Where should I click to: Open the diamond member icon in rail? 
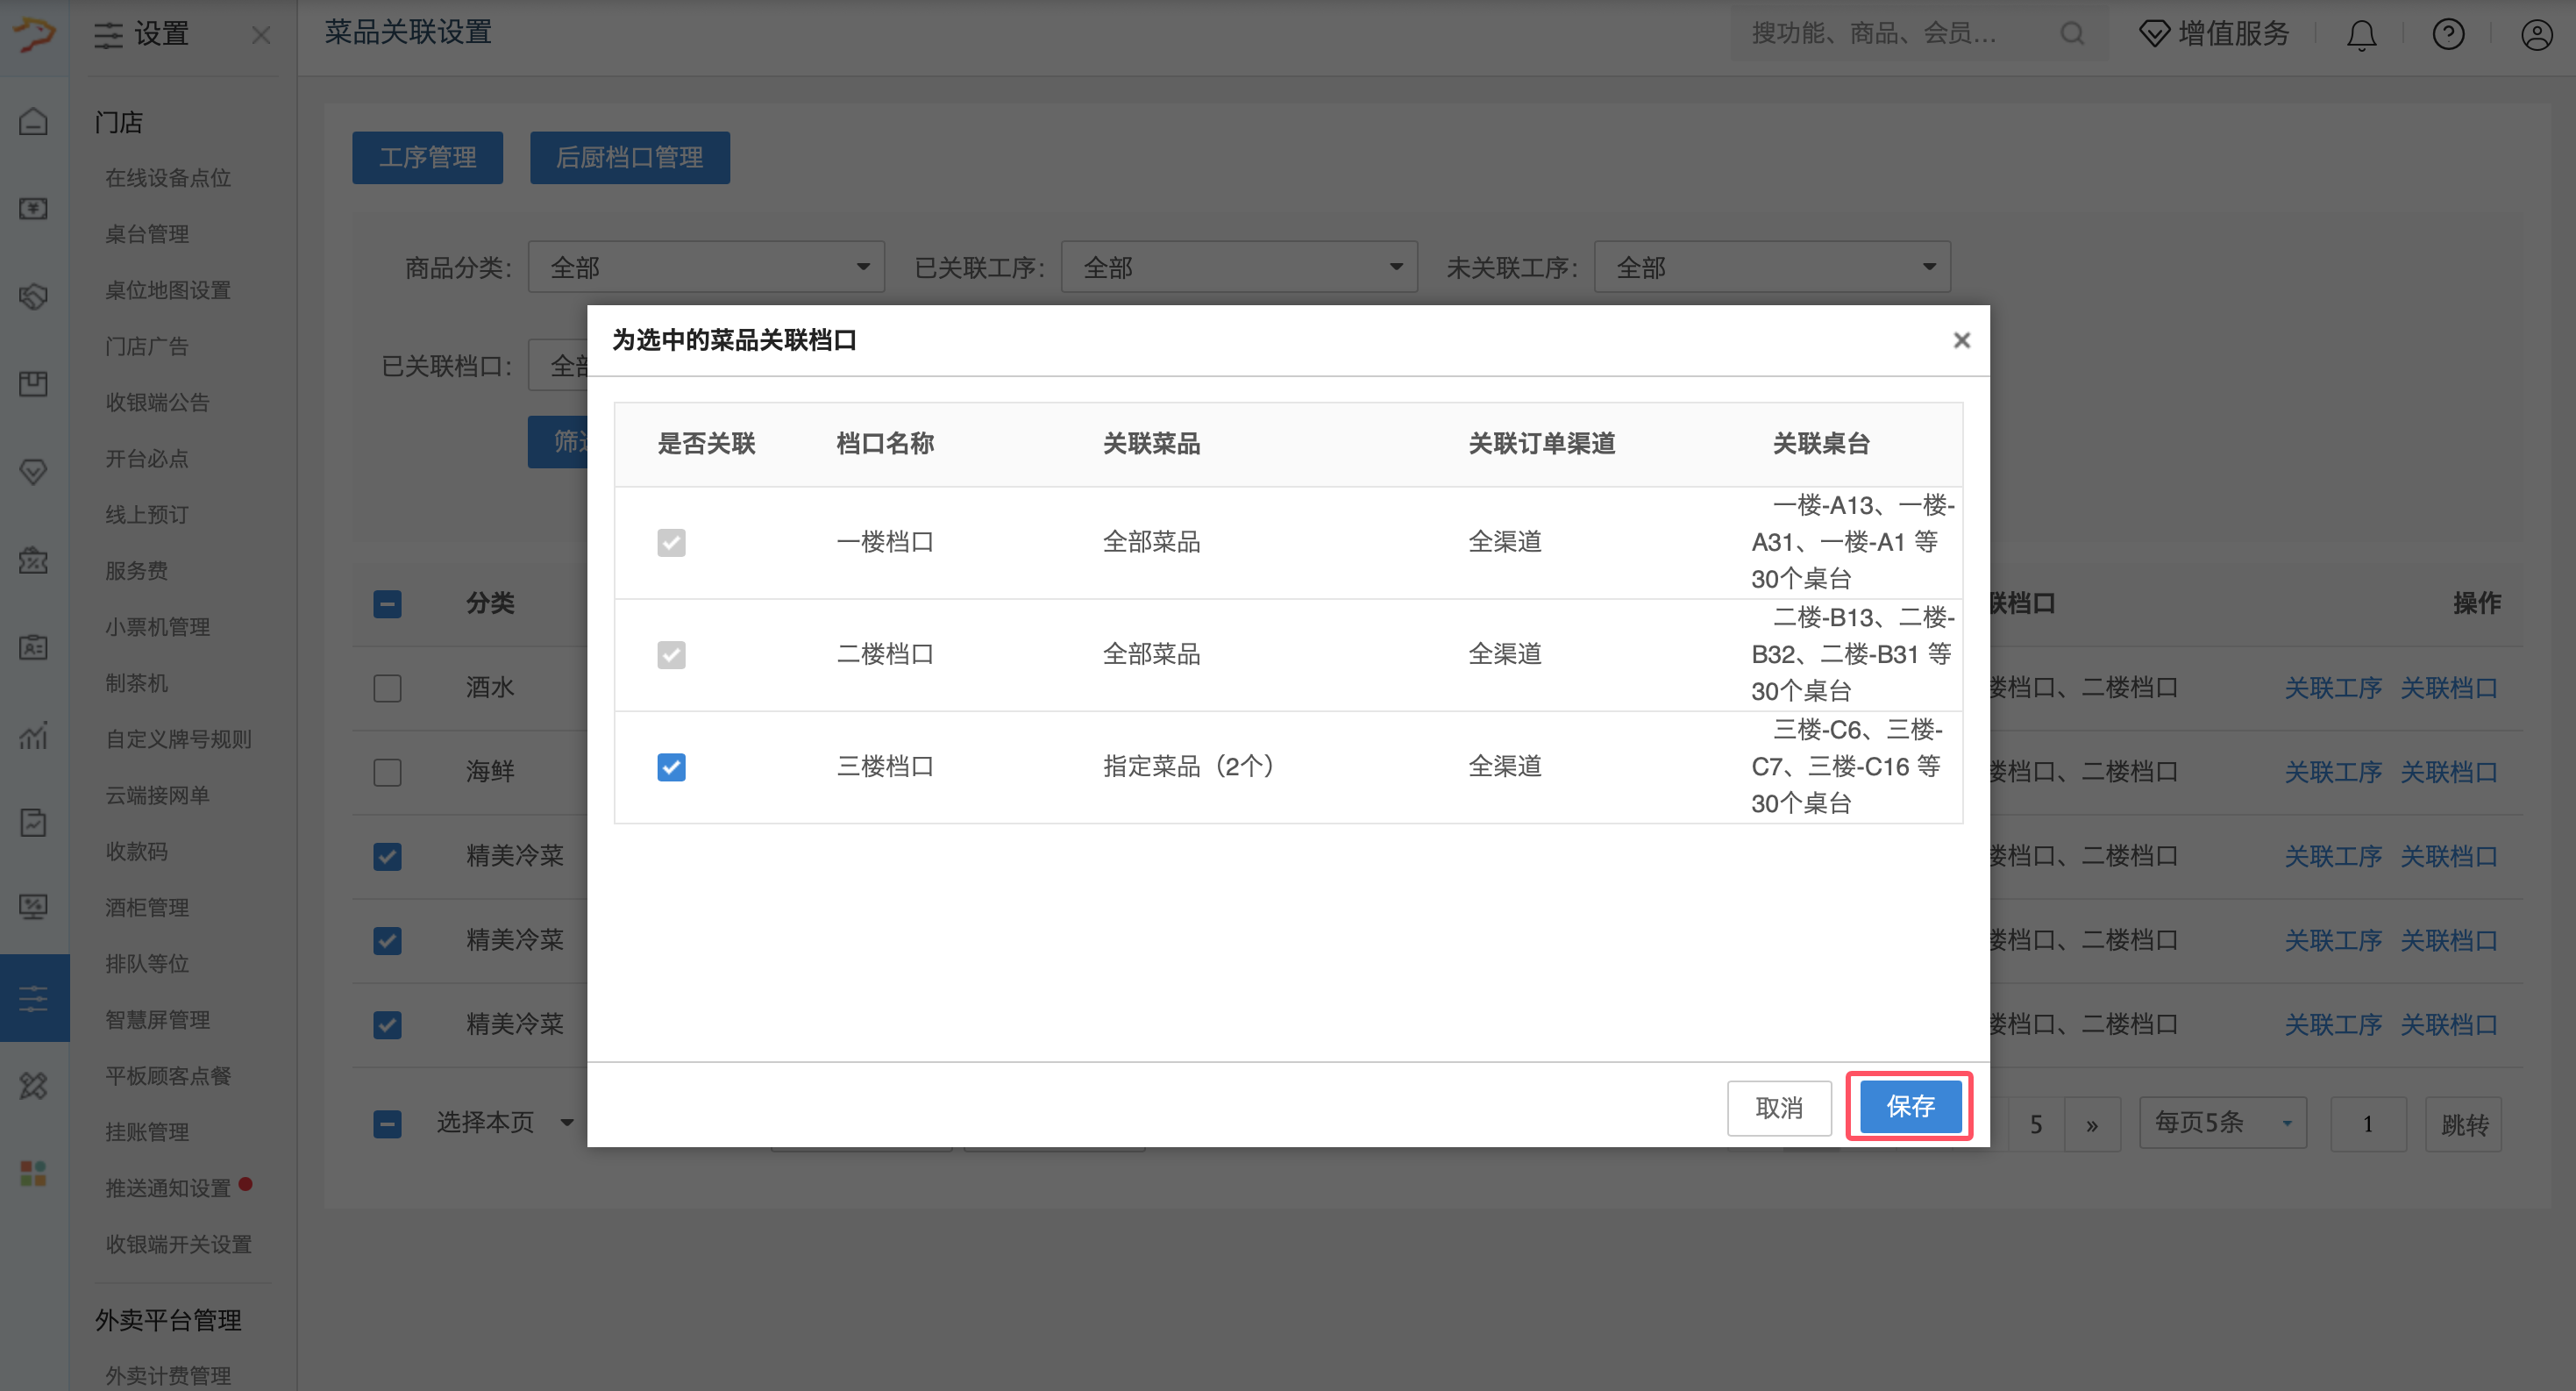(34, 472)
